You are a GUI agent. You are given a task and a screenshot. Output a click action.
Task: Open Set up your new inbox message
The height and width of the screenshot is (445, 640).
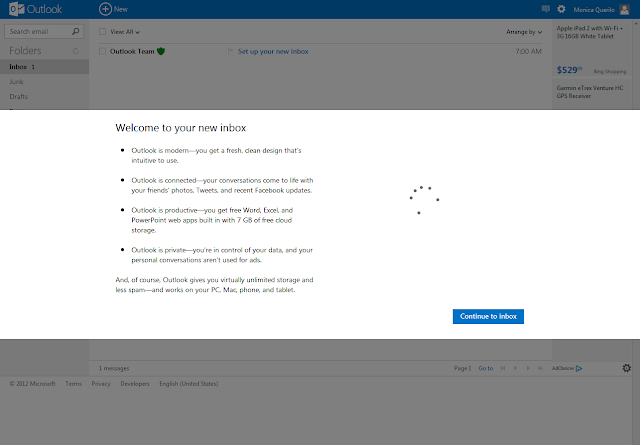click(273, 51)
